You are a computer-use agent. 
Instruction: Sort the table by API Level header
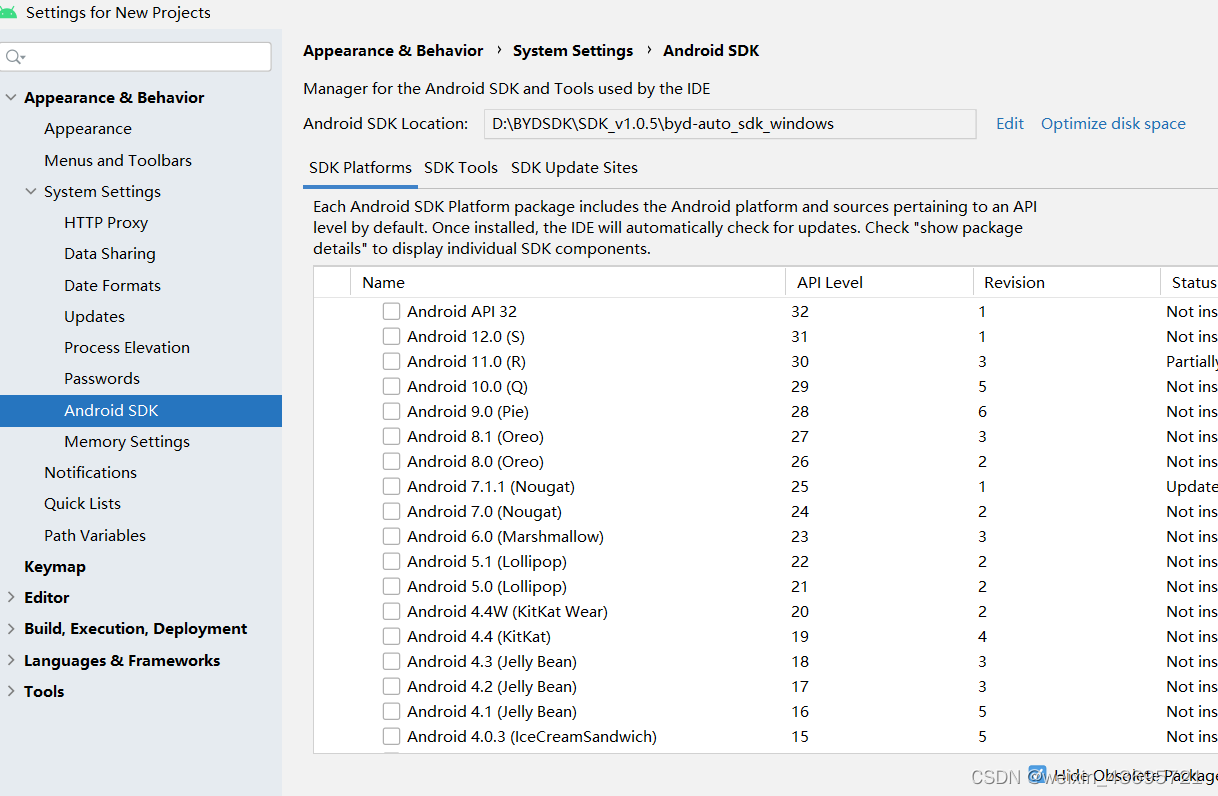829,282
